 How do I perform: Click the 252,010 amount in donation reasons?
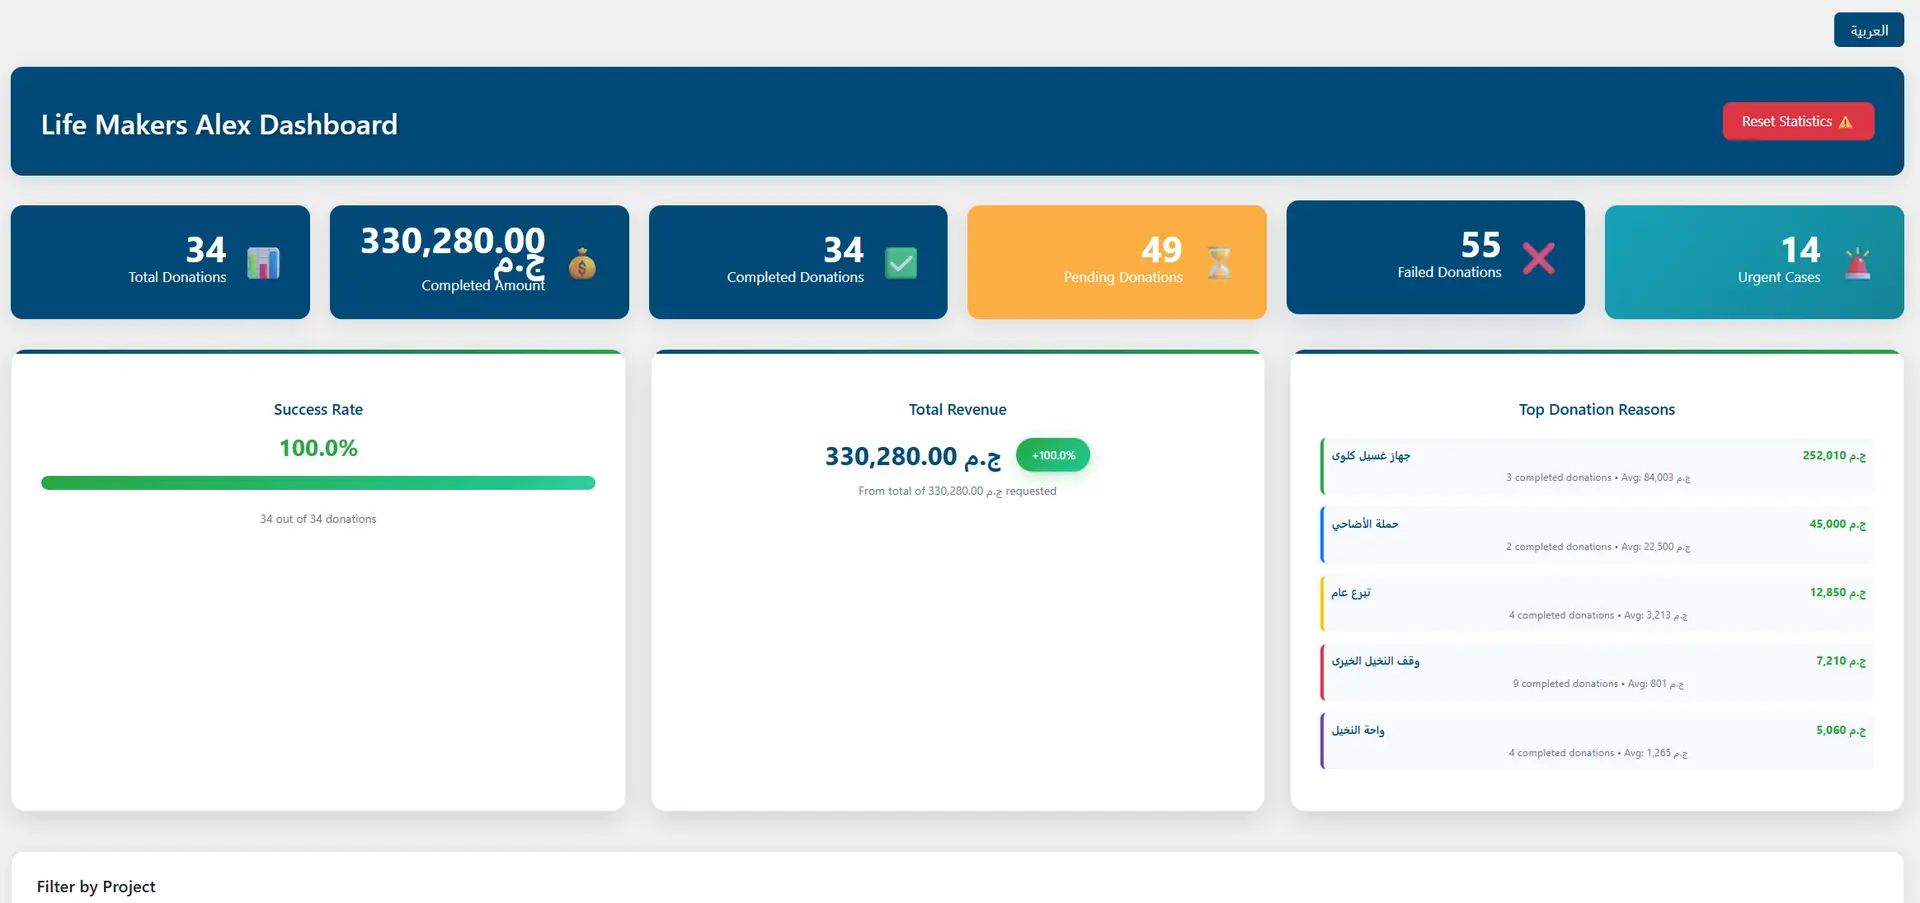pos(1834,456)
